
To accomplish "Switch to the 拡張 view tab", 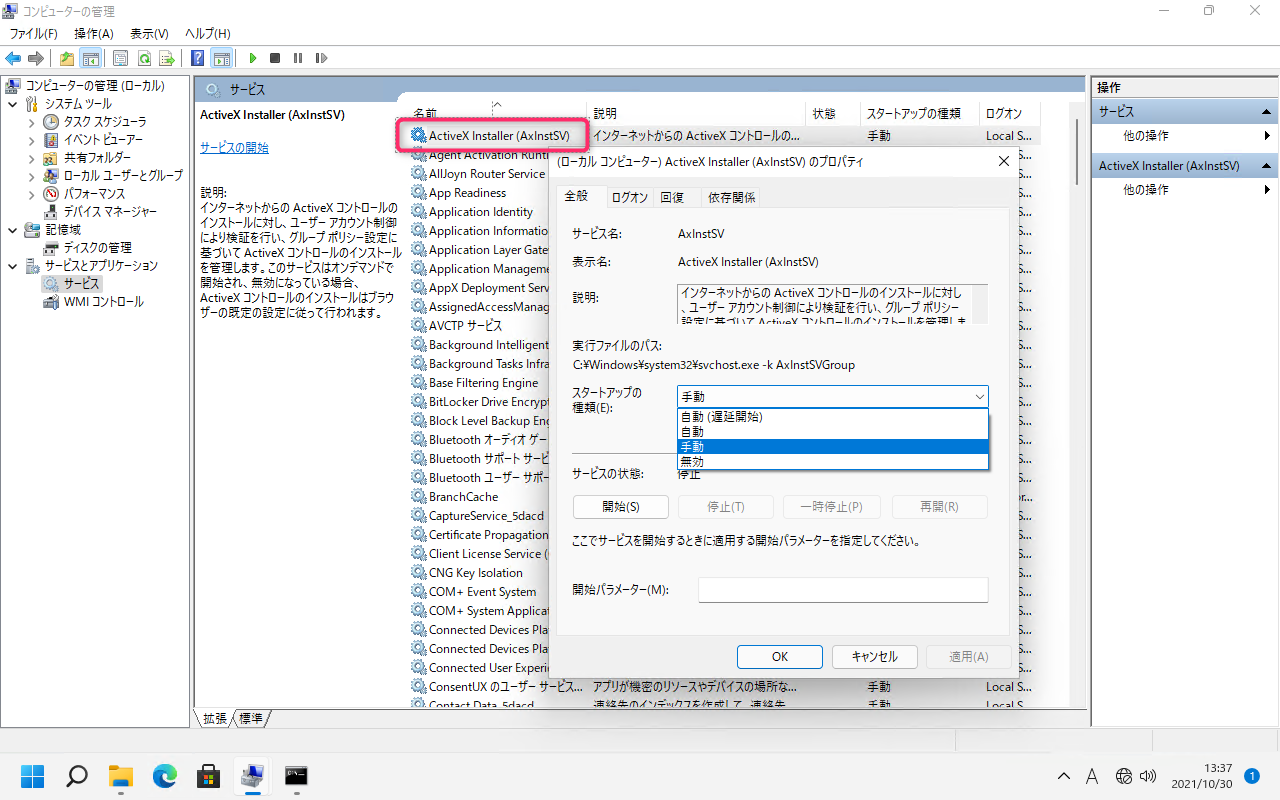I will [215, 718].
